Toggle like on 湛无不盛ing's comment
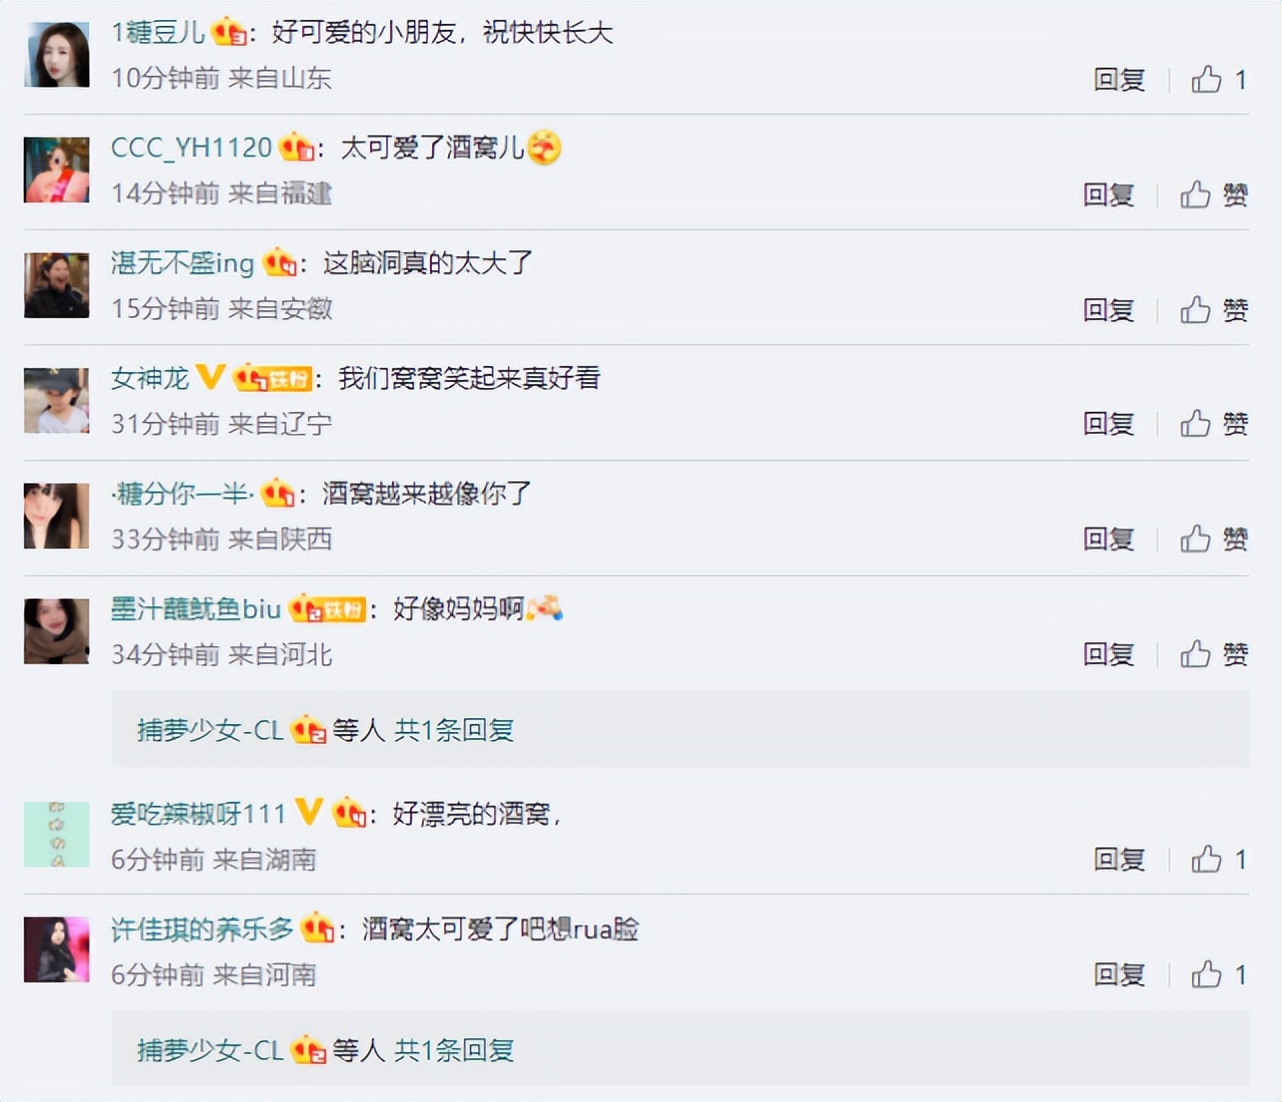 coord(1212,310)
